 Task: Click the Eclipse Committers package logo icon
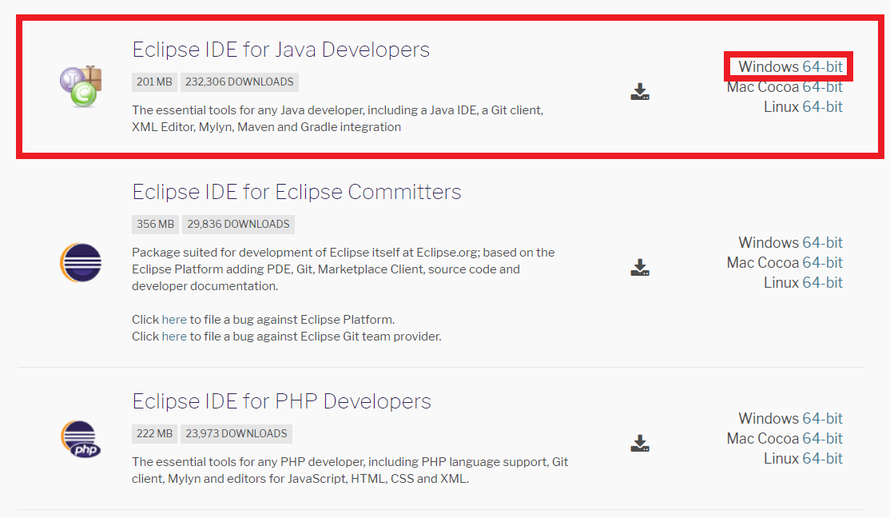pyautogui.click(x=81, y=263)
